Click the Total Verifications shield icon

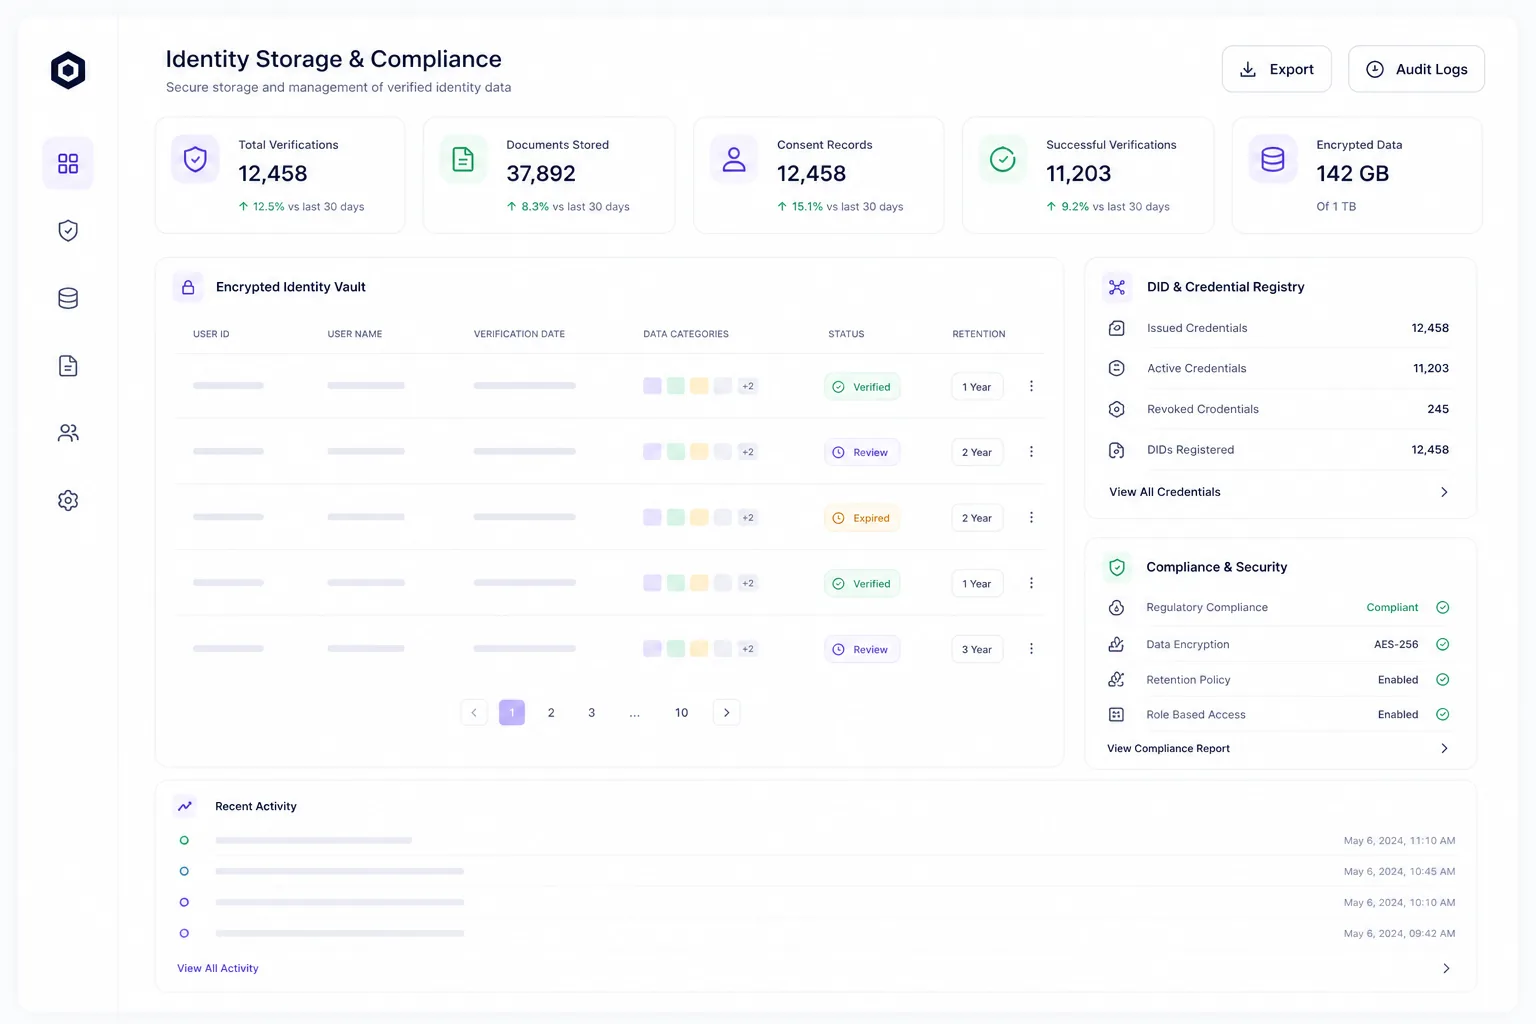pos(195,159)
